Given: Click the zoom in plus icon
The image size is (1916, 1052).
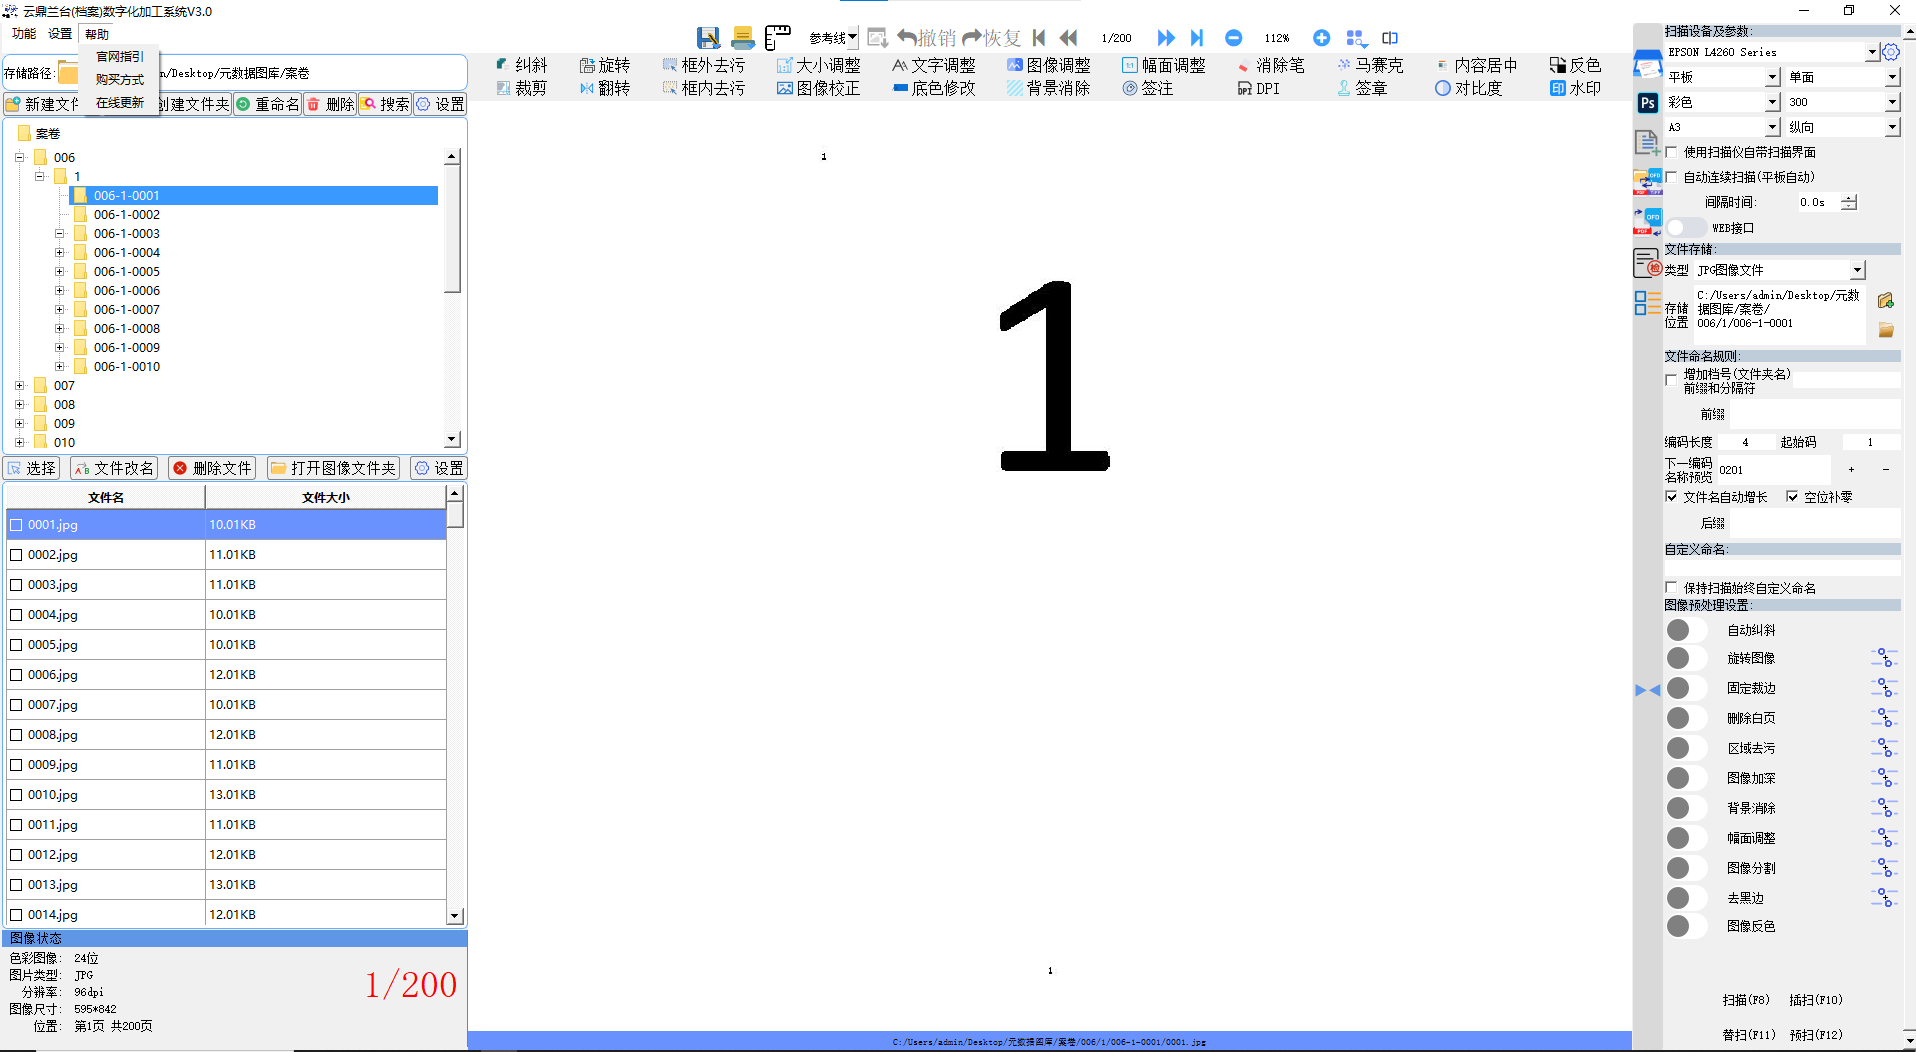Looking at the screenshot, I should click(x=1321, y=38).
